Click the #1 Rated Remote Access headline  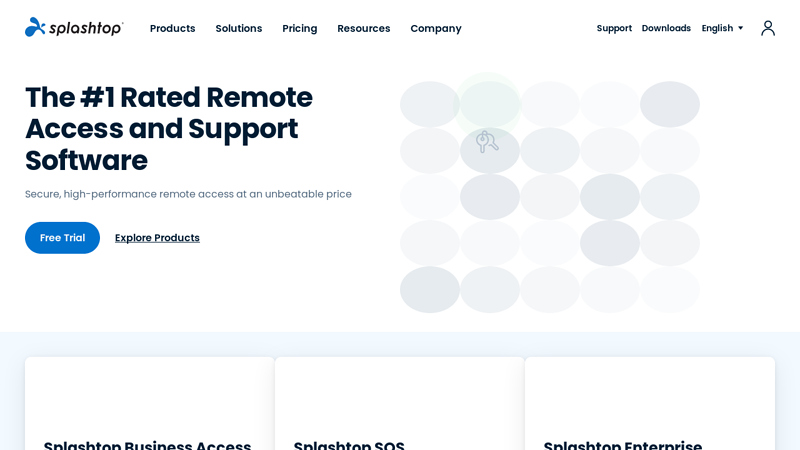[x=169, y=129]
